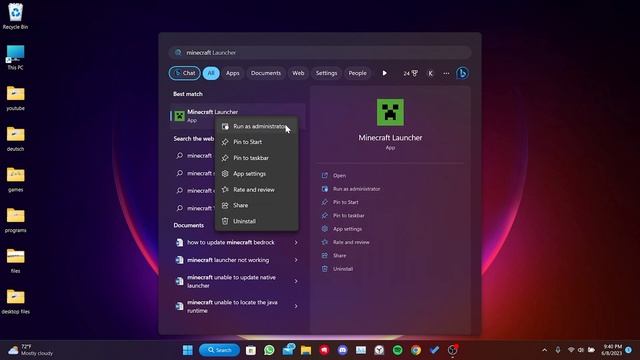Open the Recycle Bin desktop icon

tap(16, 16)
